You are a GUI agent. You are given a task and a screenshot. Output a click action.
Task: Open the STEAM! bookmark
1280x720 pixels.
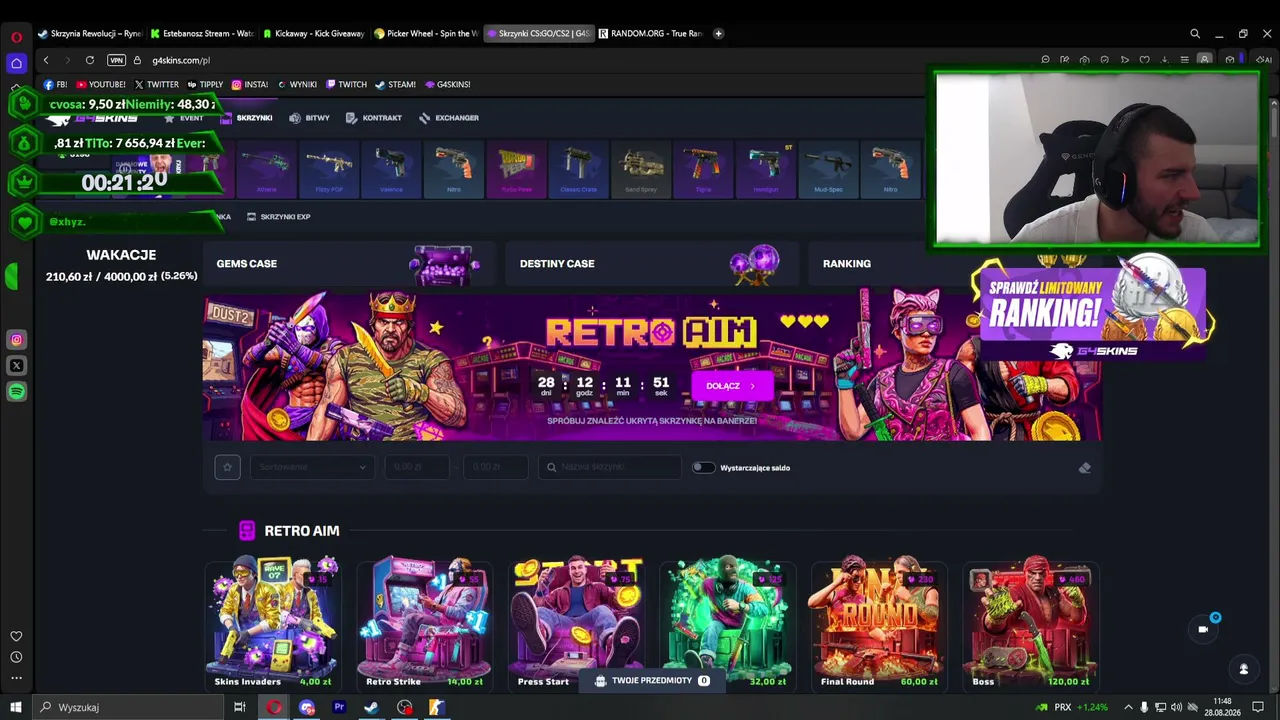(395, 85)
